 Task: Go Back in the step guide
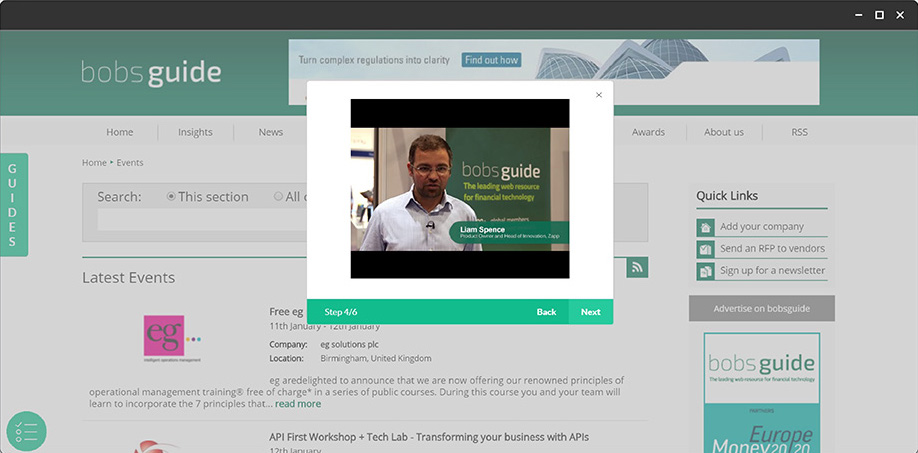coord(546,312)
